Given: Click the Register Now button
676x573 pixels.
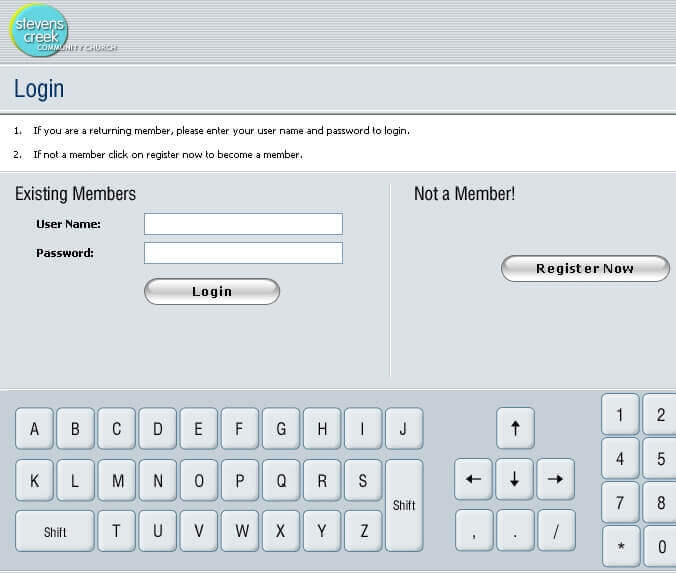Looking at the screenshot, I should click(x=585, y=268).
